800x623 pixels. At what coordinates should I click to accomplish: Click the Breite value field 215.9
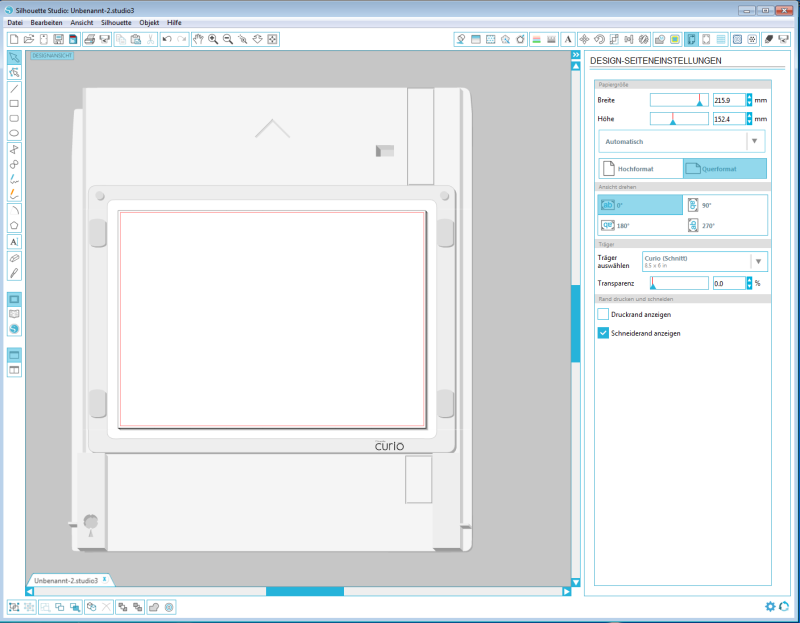pyautogui.click(x=729, y=100)
